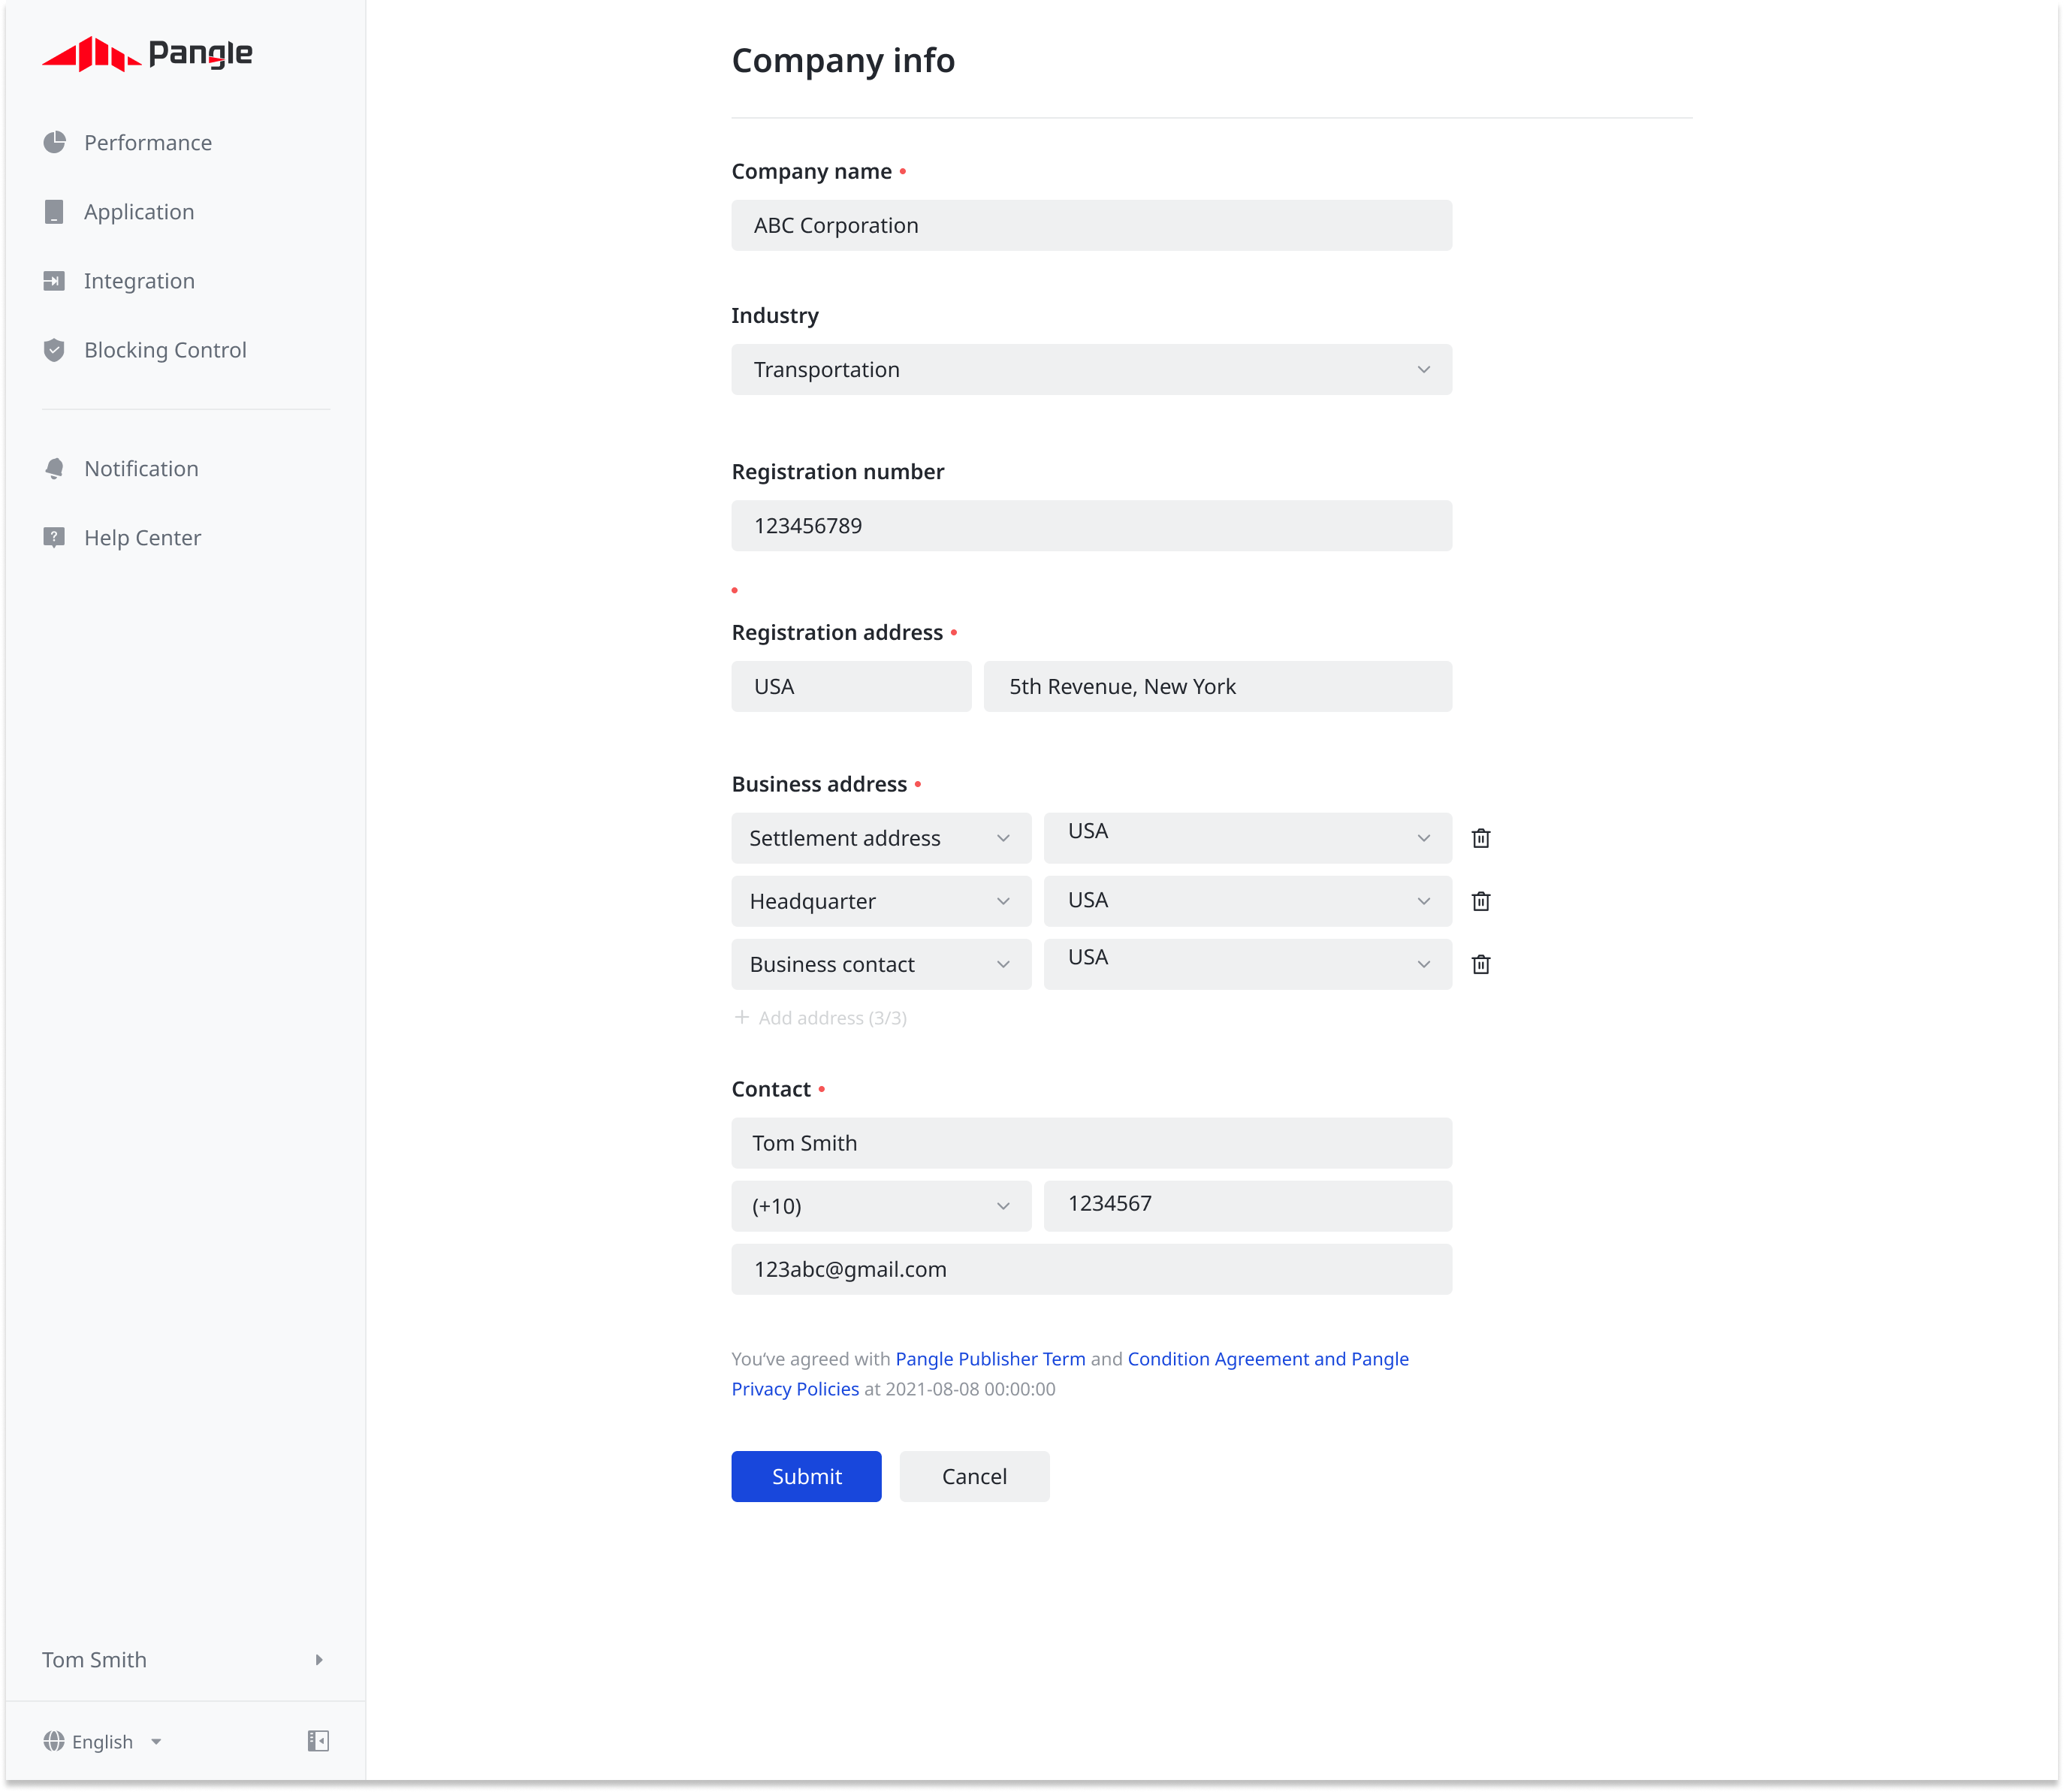Click the Registration number field

pos(1091,525)
